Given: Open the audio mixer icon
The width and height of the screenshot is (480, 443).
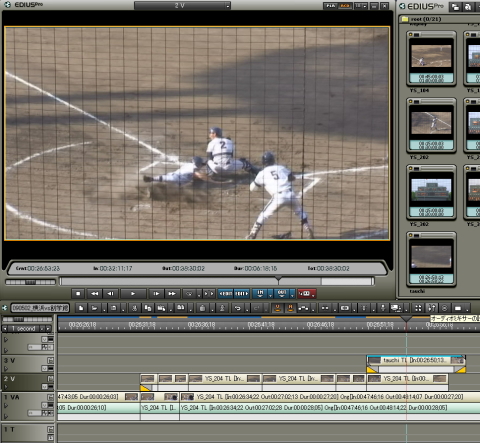Looking at the screenshot, I should point(432,308).
